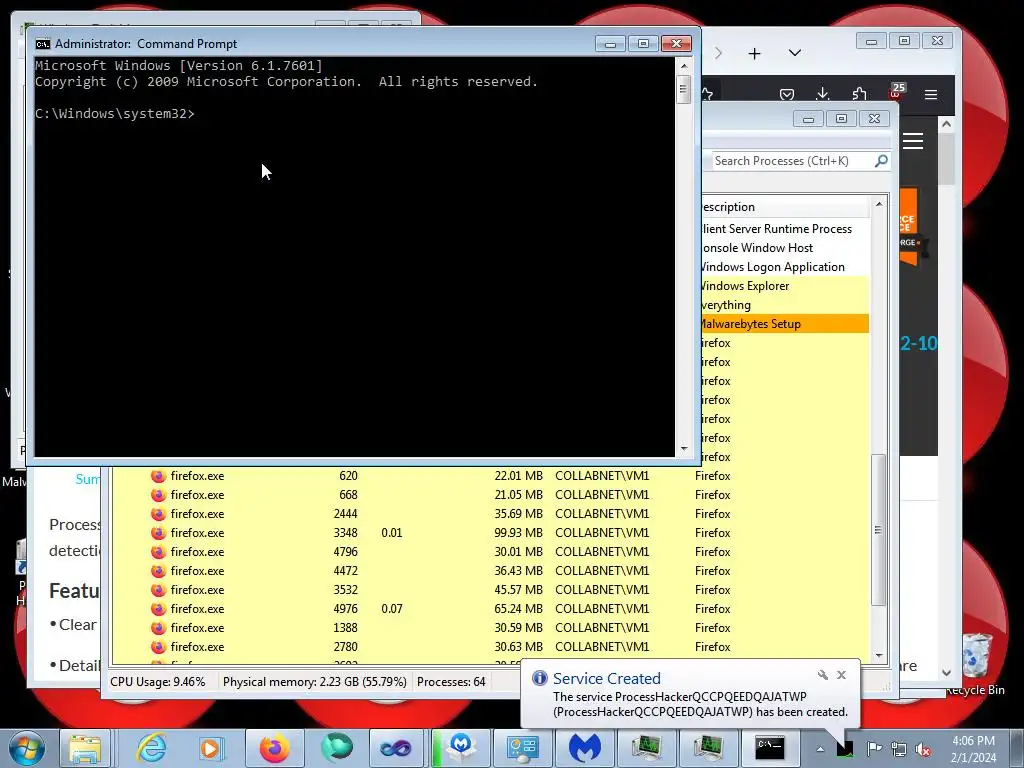The image size is (1024, 768).
Task: Click Process Hacker list scroll-down arrow
Action: (879, 656)
